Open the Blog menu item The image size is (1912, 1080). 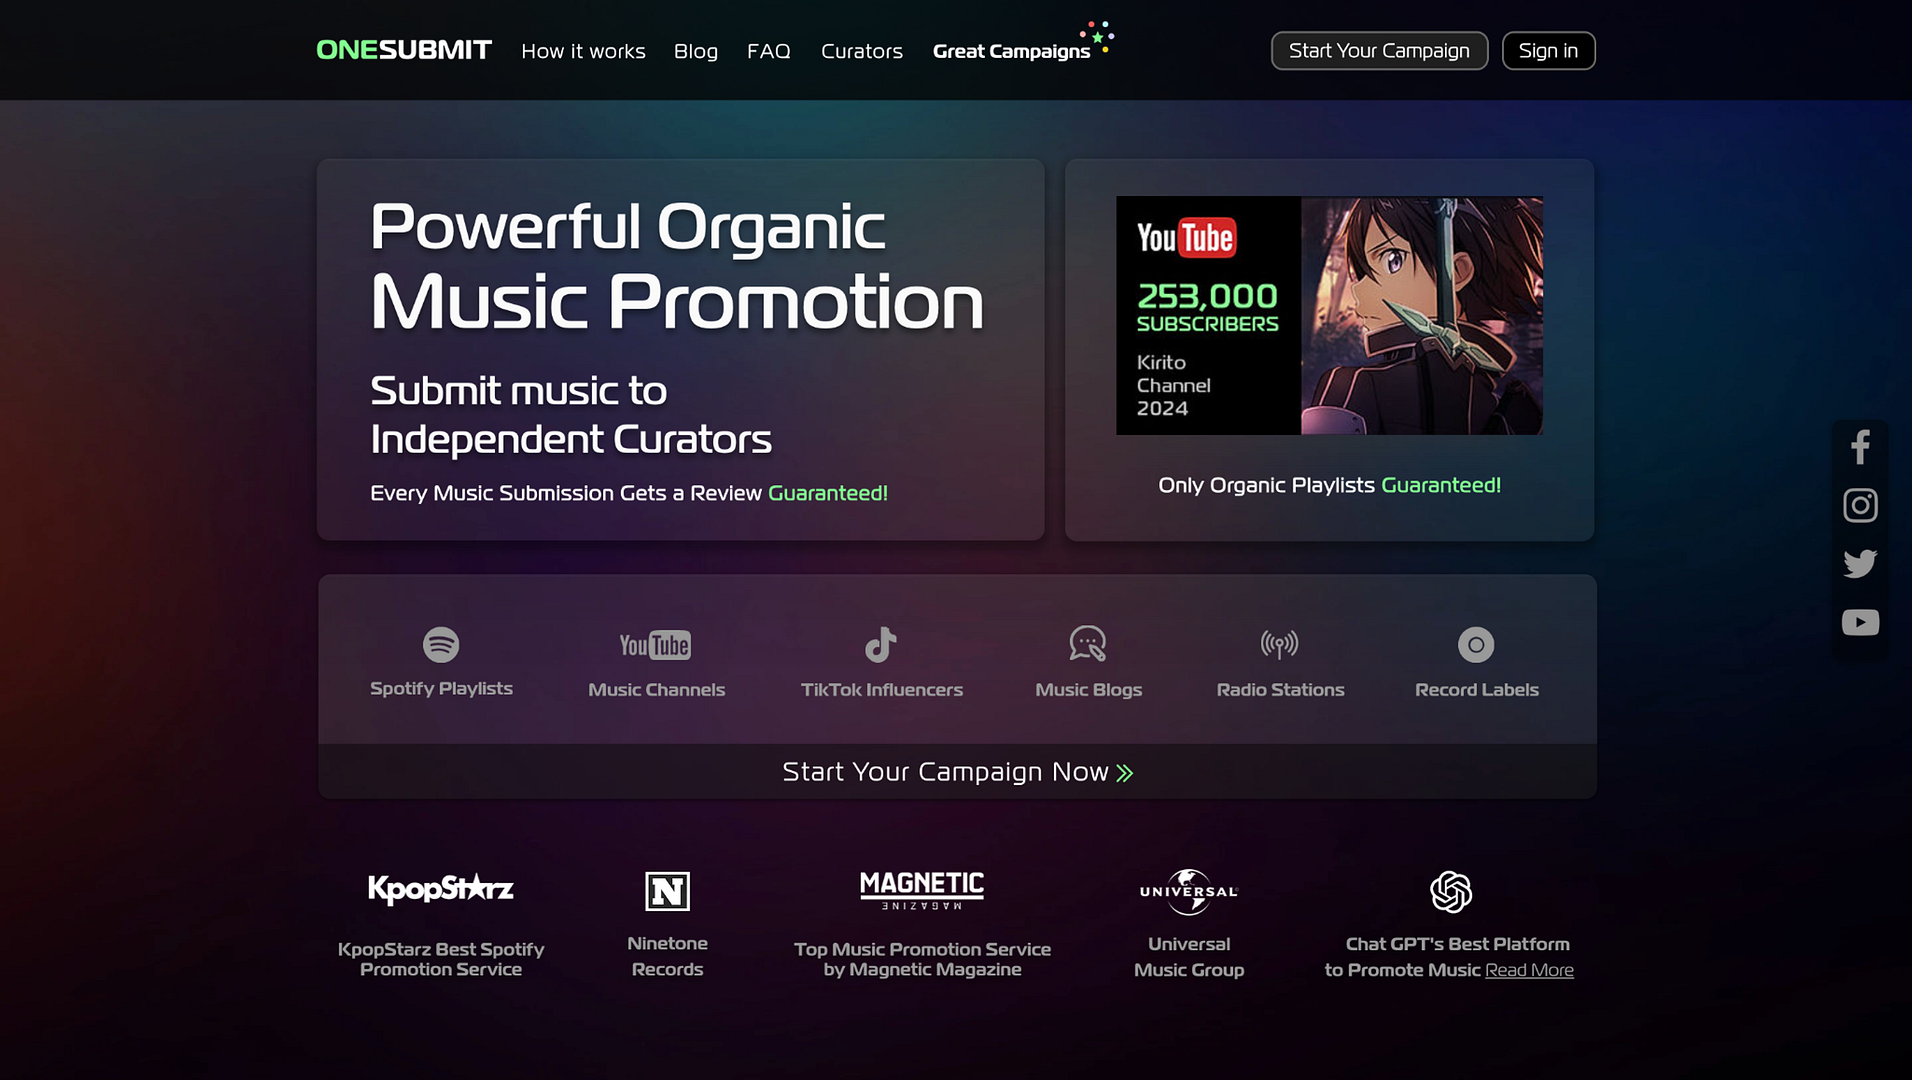696,51
